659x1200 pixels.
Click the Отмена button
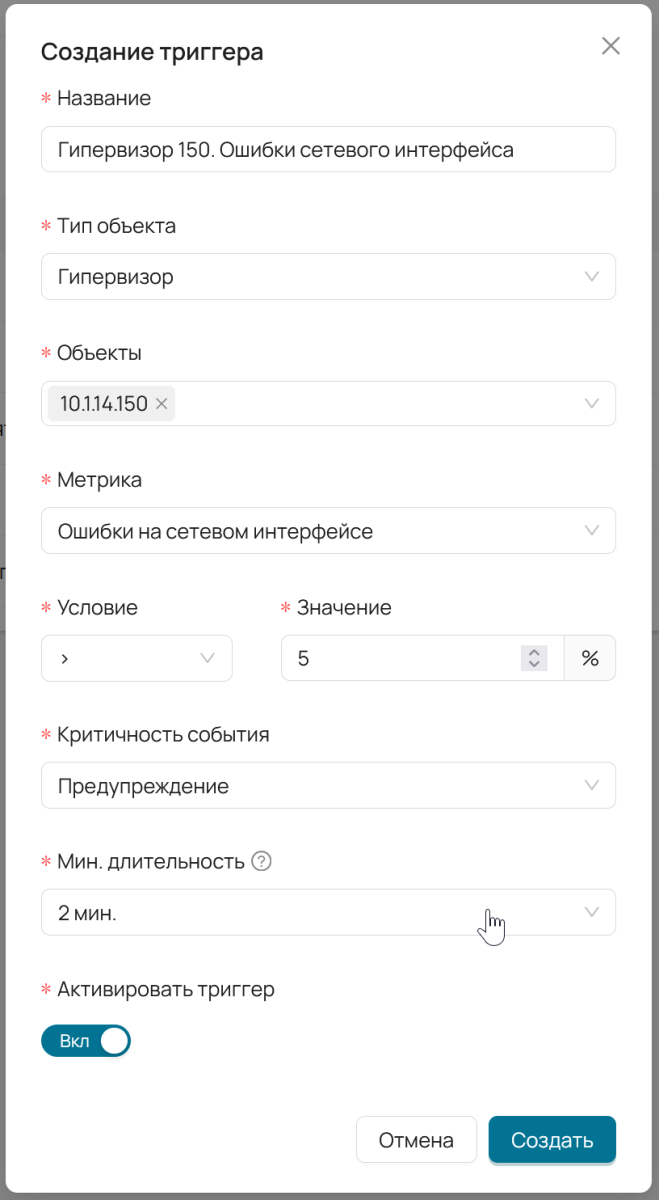click(x=416, y=1140)
